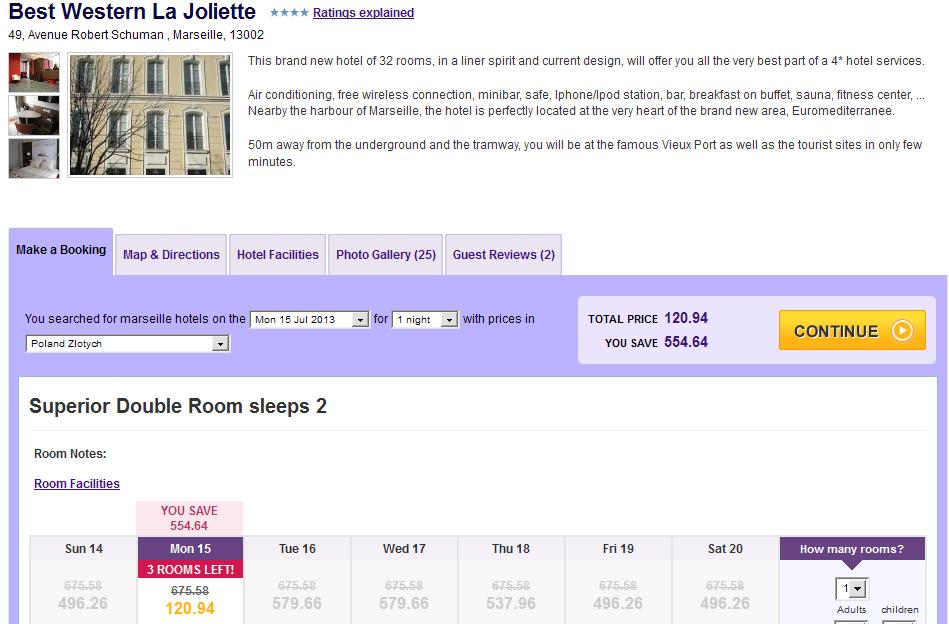Click the 579.66 price under Tue 16
The width and height of the screenshot is (949, 624).
[297, 603]
